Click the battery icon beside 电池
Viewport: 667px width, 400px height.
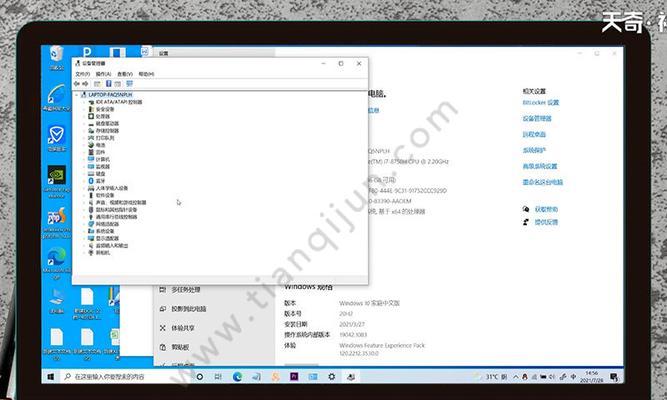91,145
